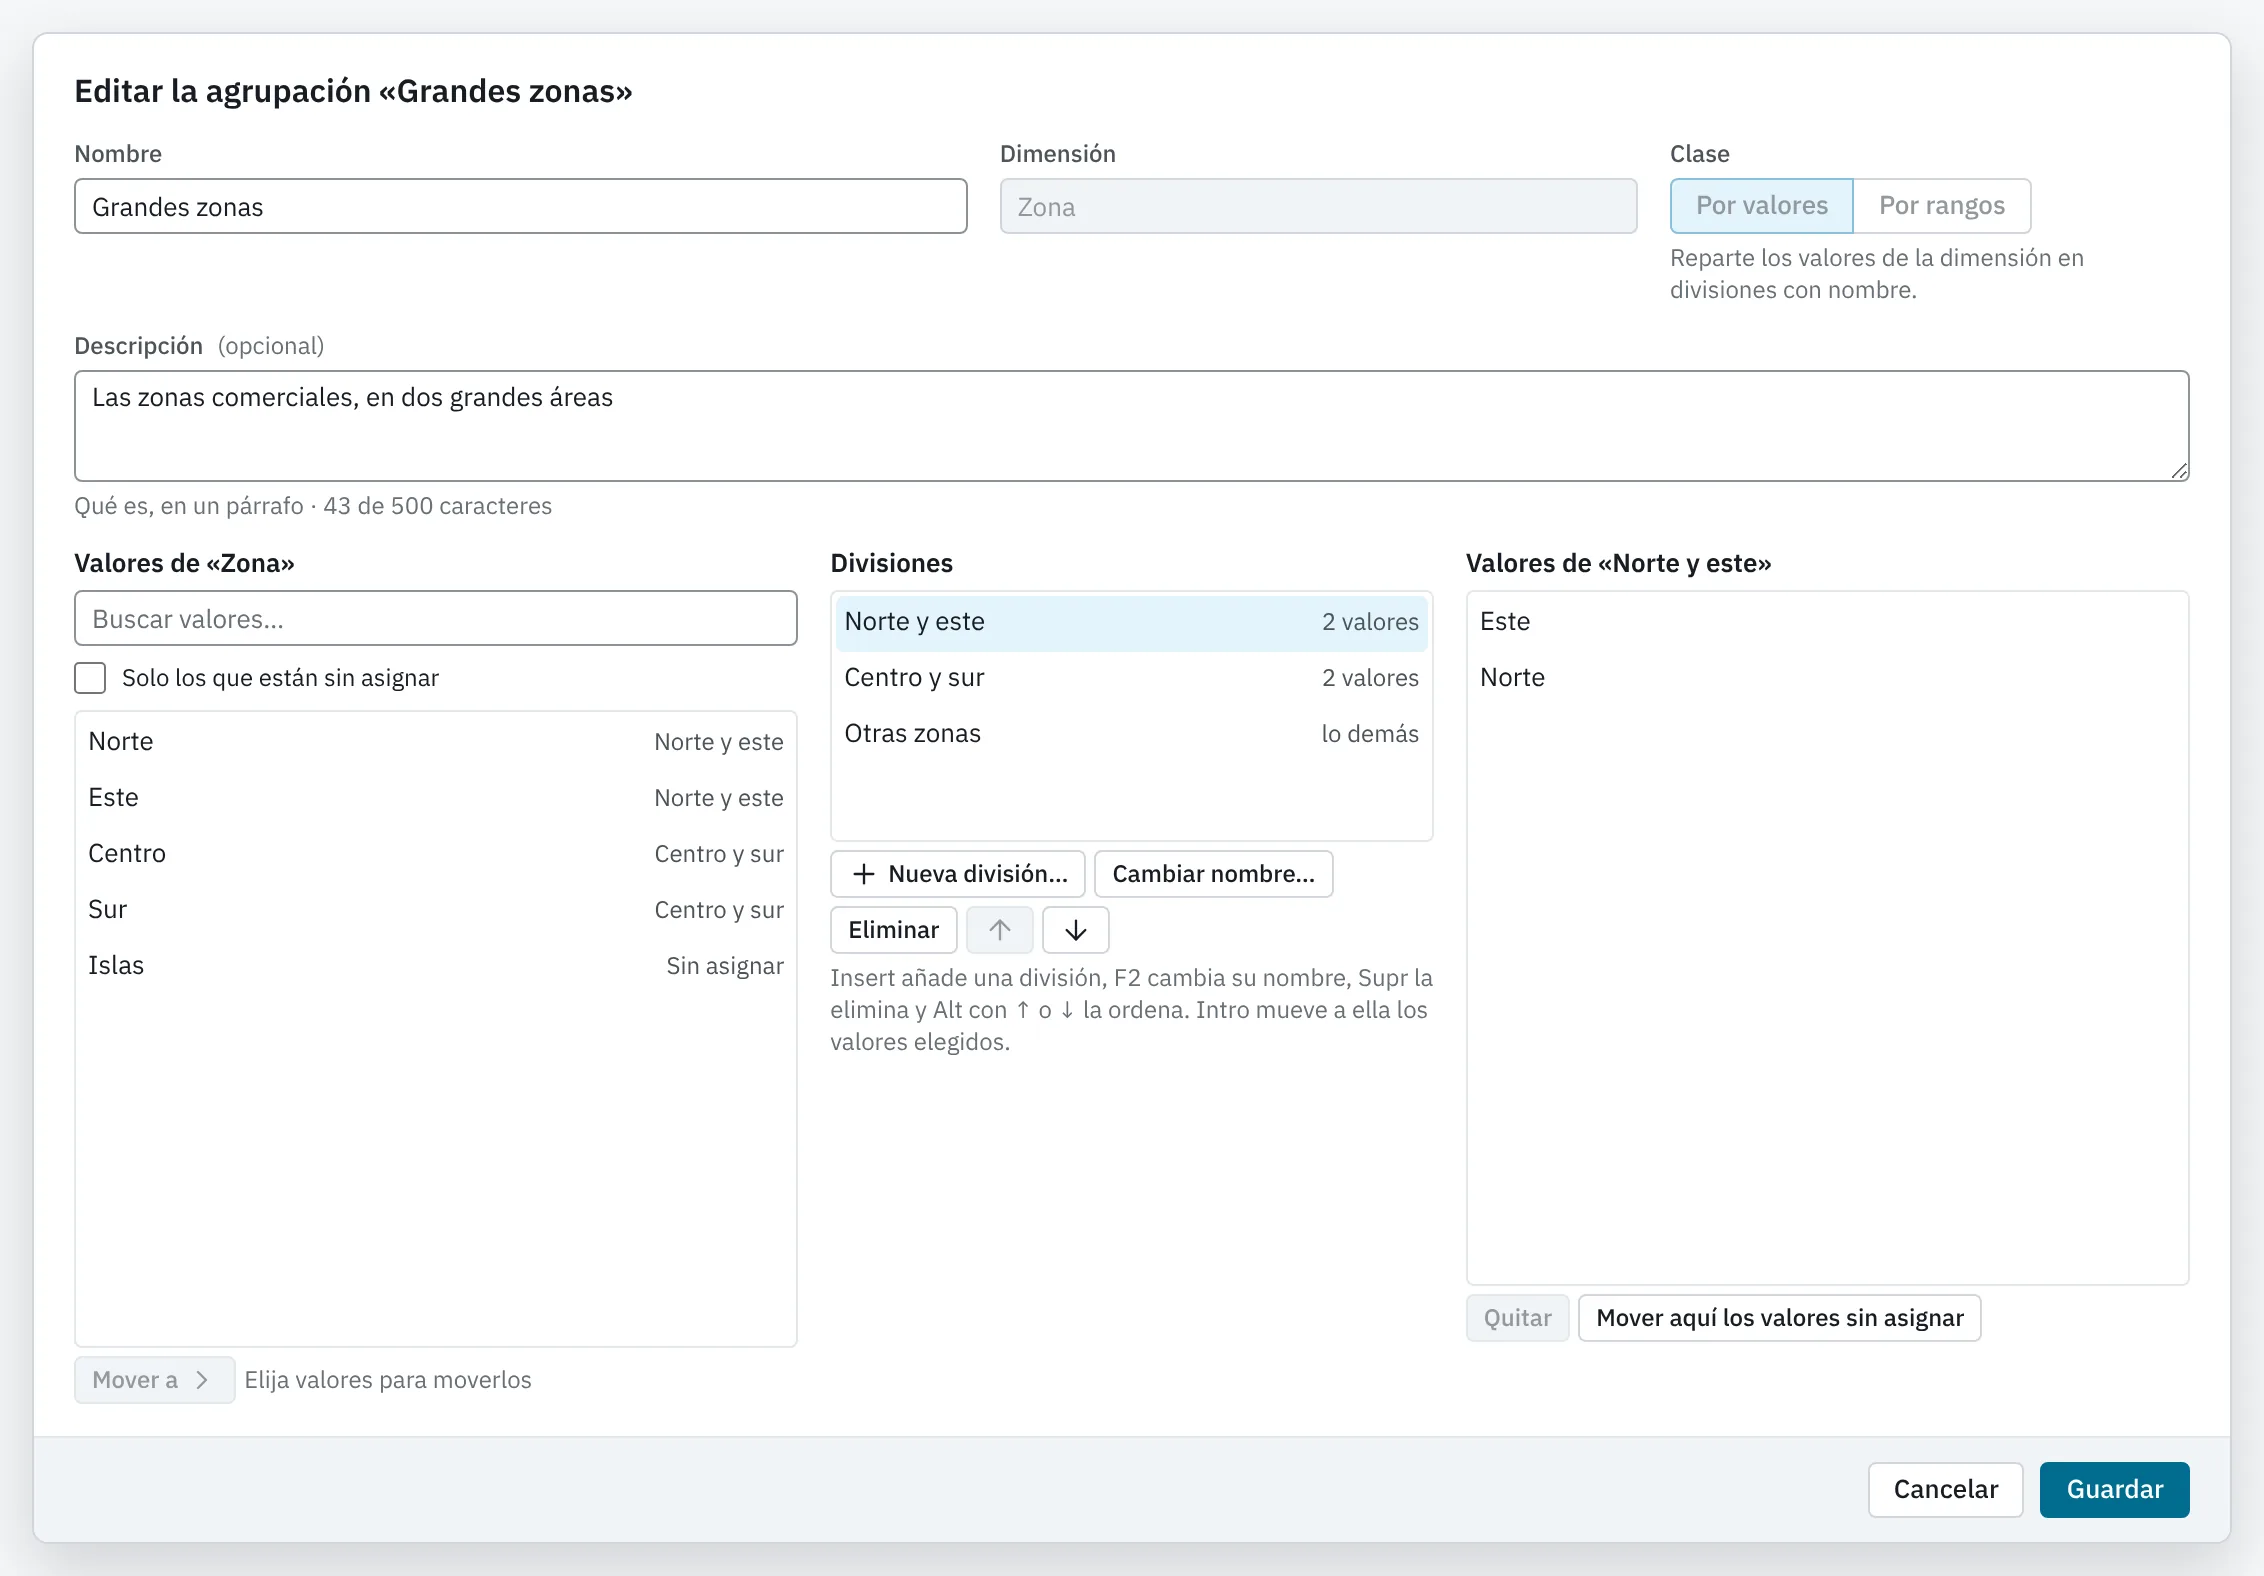Move the selected division up with arrow

(999, 930)
